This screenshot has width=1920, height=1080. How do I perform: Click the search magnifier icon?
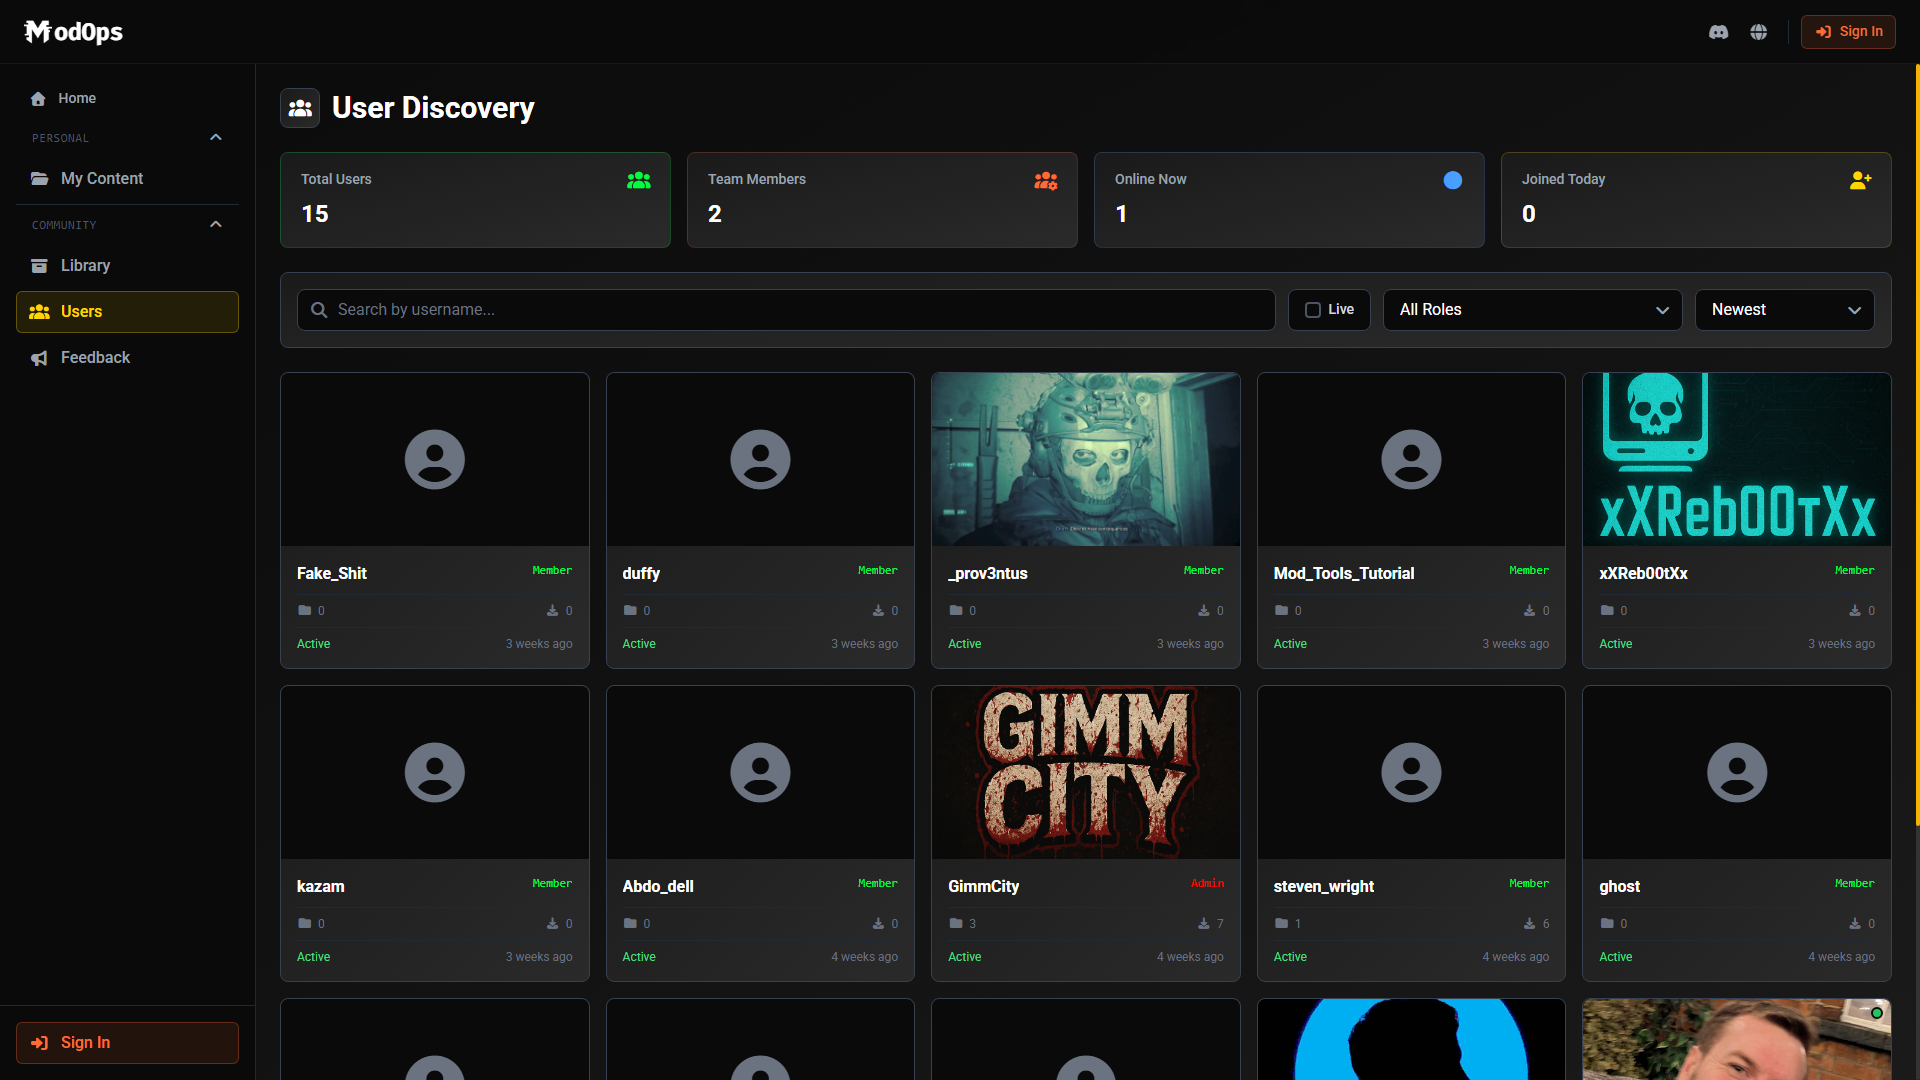tap(318, 310)
